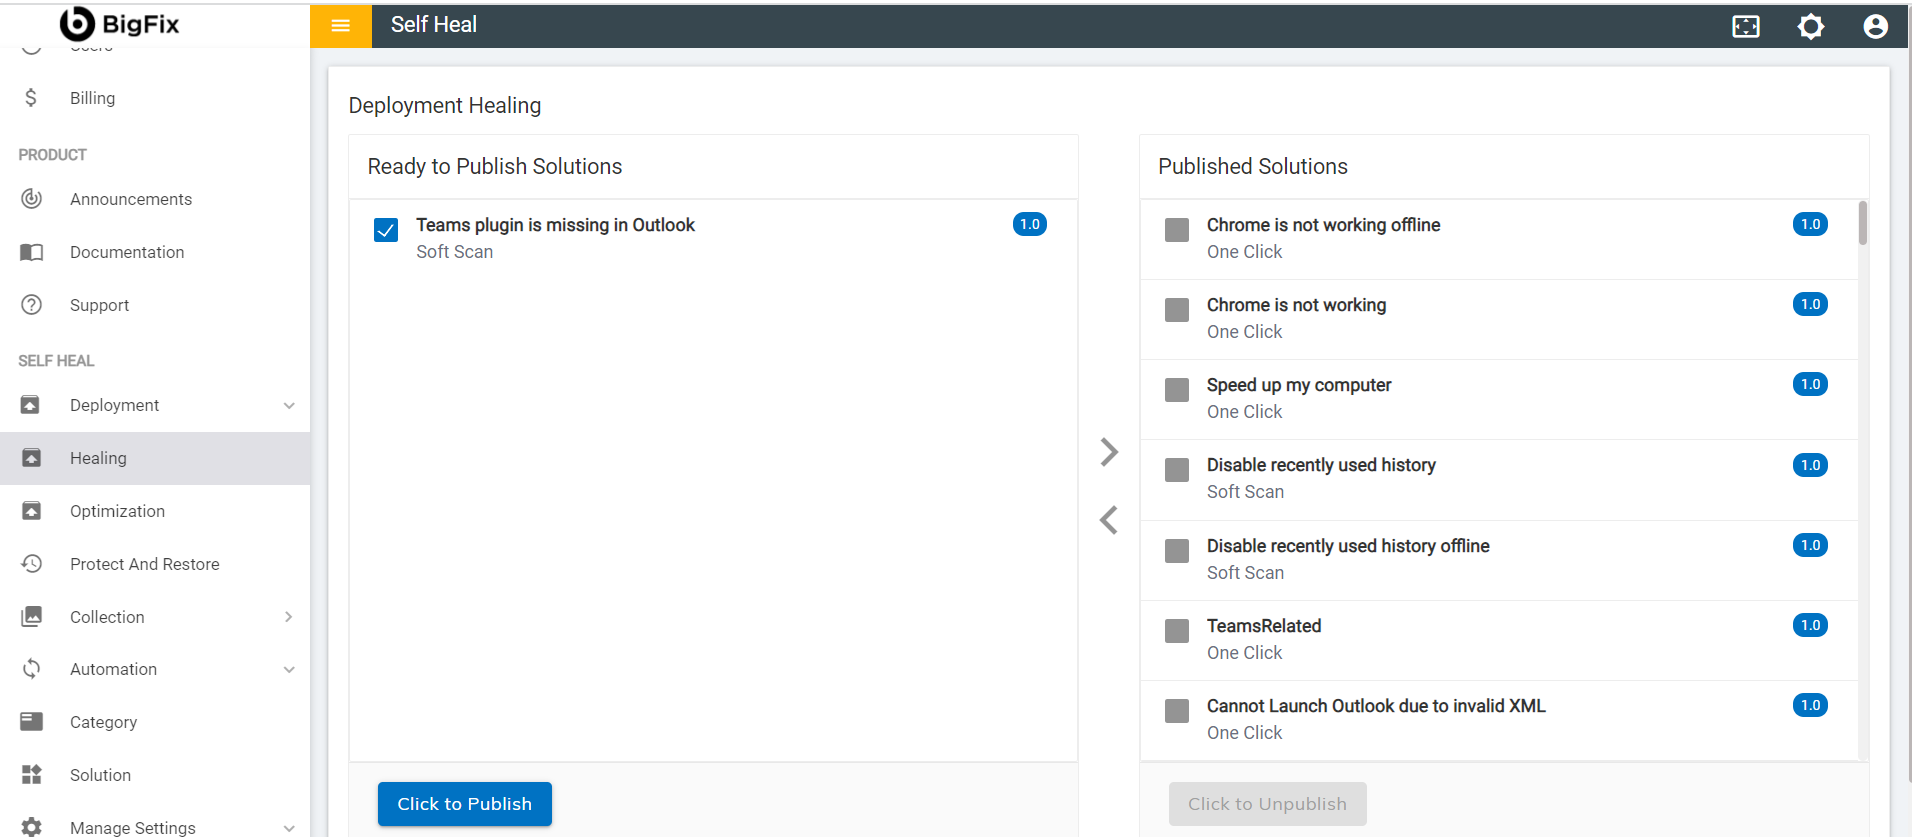Open the Category sidebar link
1912x837 pixels.
point(155,722)
